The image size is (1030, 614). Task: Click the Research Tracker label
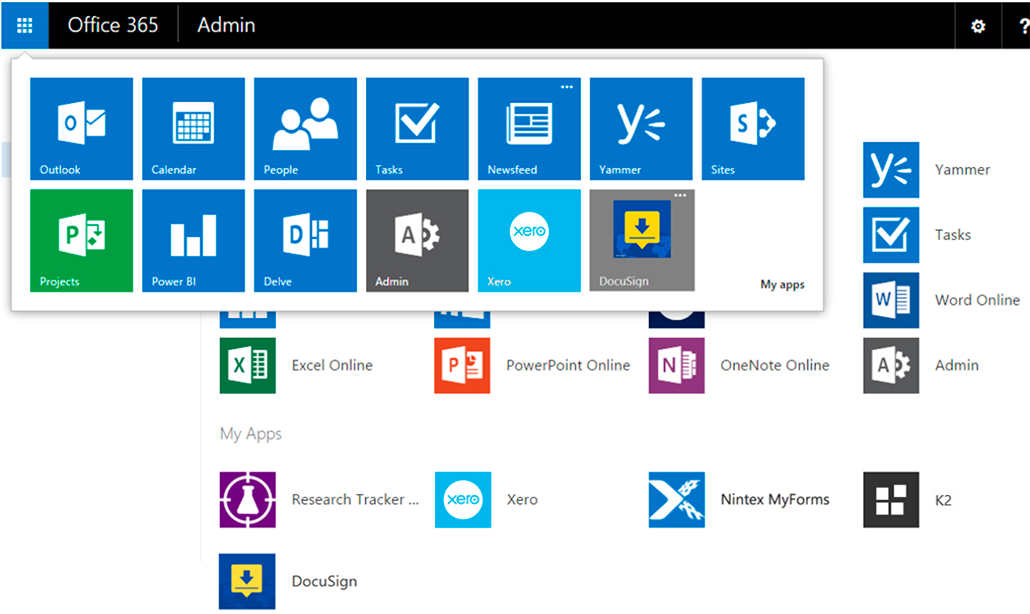[355, 500]
